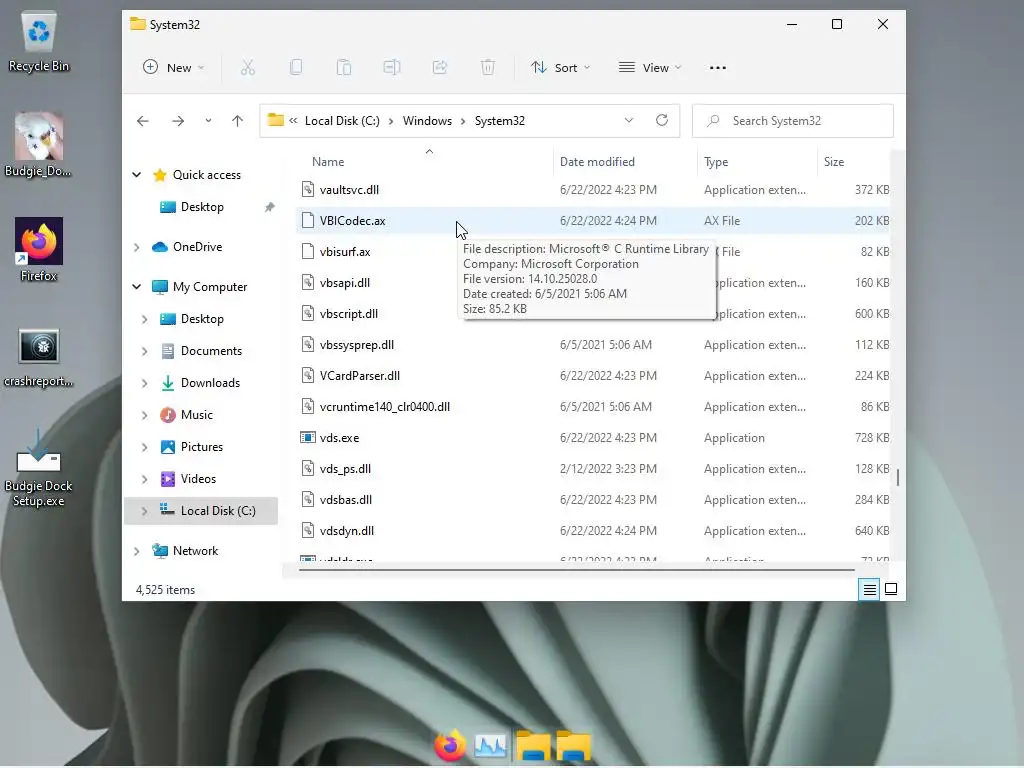The image size is (1024, 768).
Task: Switch to details view layout icon
Action: pyautogui.click(x=869, y=590)
